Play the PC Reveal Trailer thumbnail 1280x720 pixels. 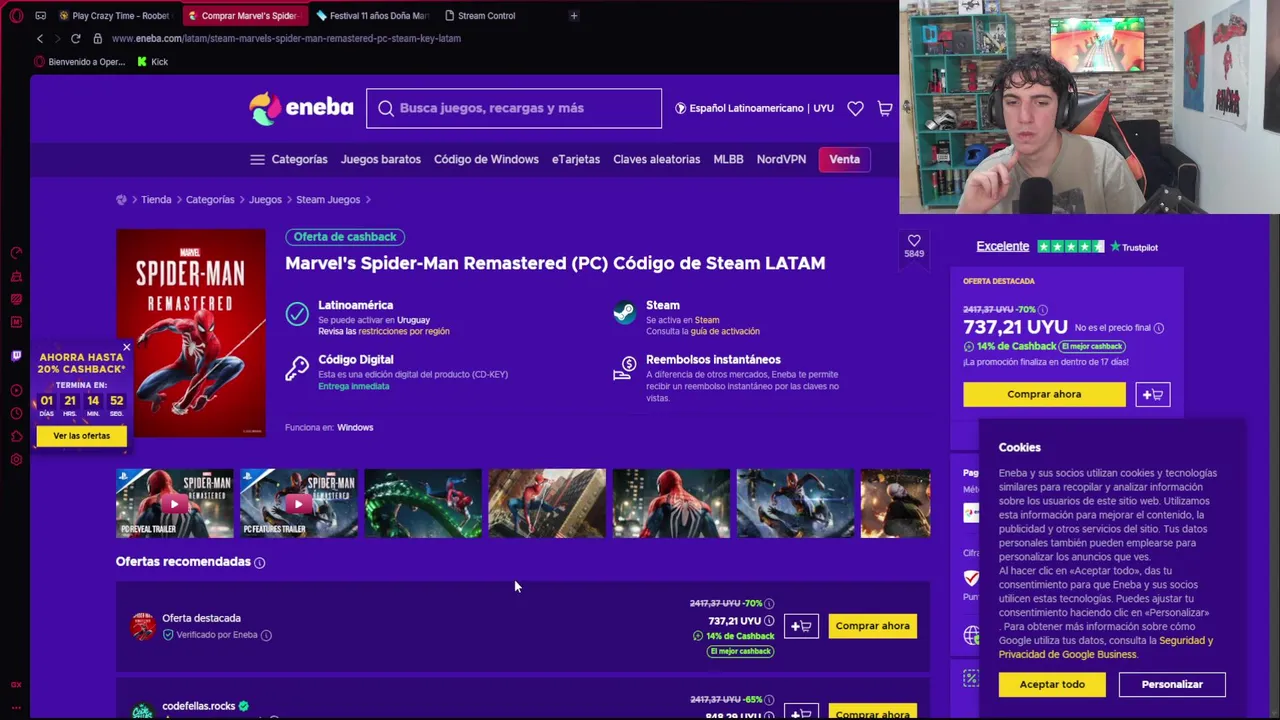[174, 503]
